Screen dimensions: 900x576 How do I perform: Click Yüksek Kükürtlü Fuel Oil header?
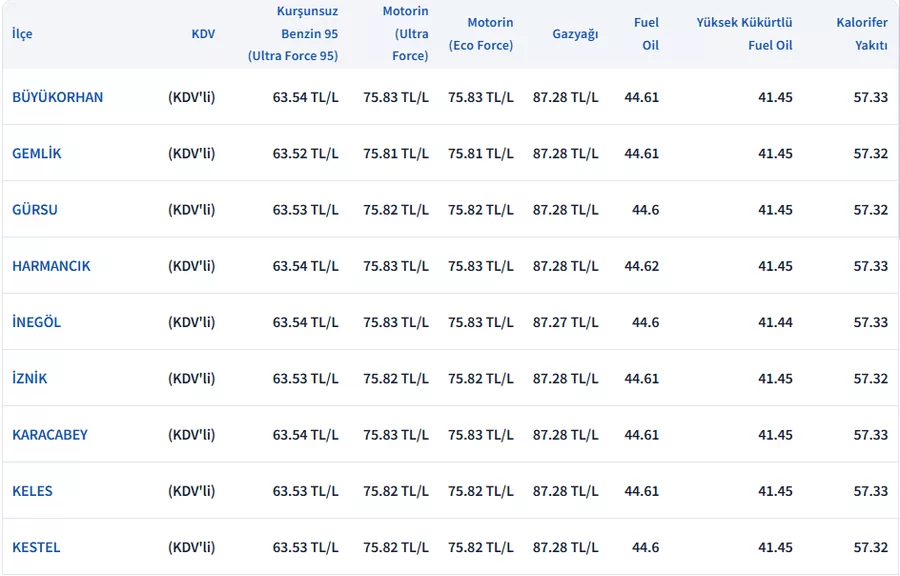744,34
